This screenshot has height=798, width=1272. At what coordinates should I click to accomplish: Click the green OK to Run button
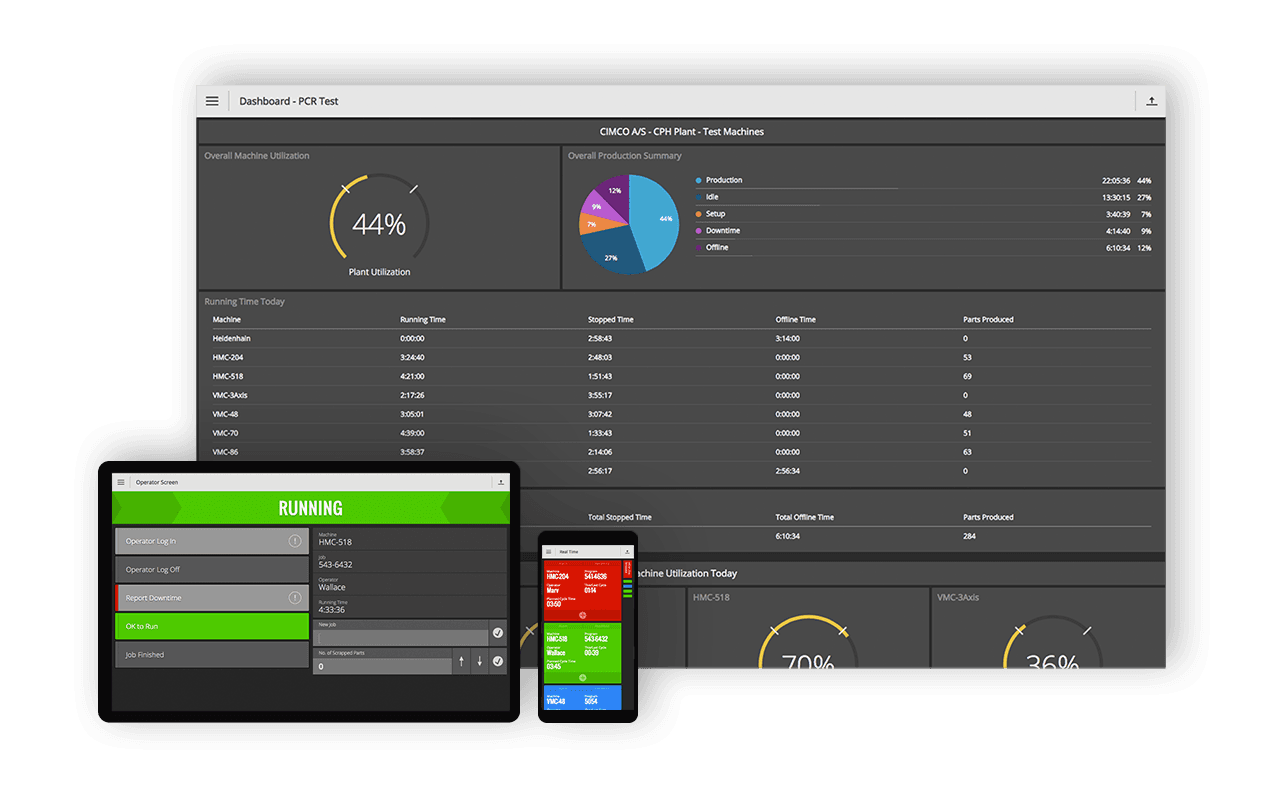[x=212, y=626]
